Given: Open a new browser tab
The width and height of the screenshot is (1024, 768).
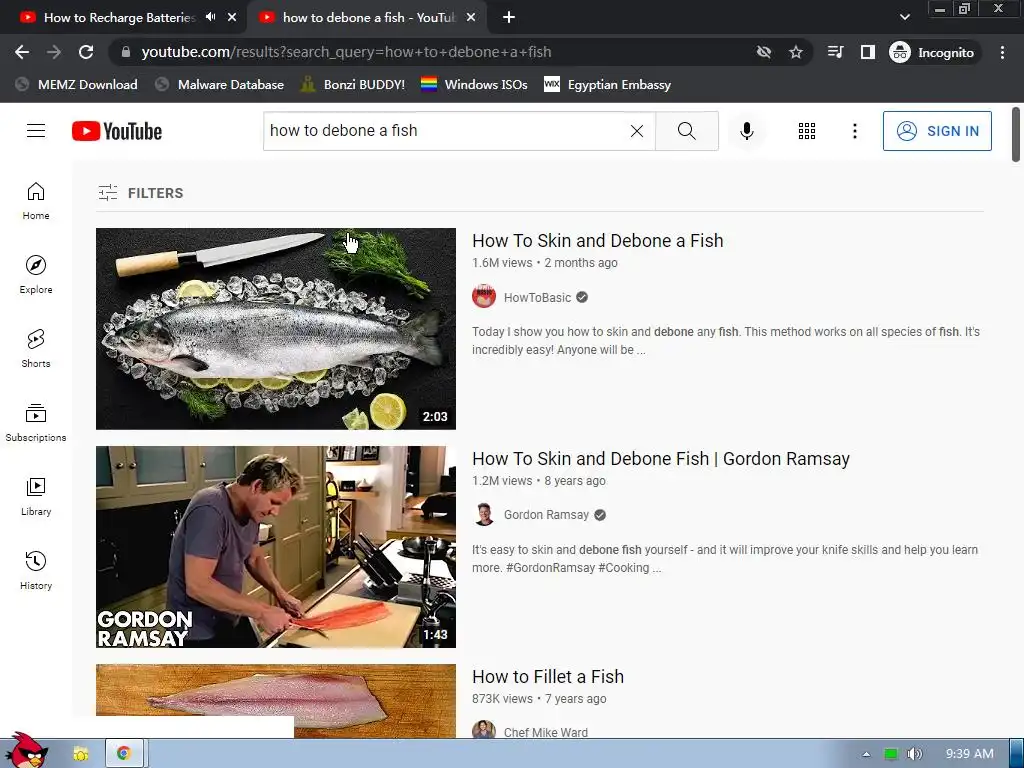Looking at the screenshot, I should (509, 18).
